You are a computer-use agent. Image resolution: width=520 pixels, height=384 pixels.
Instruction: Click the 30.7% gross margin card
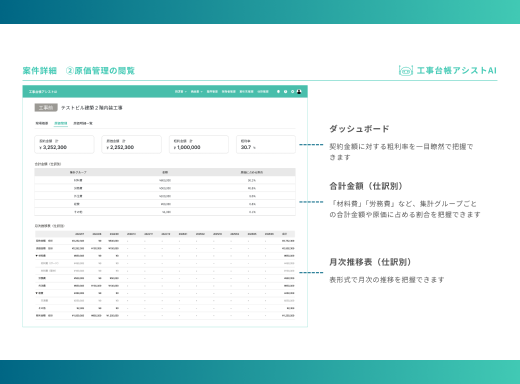(x=266, y=144)
